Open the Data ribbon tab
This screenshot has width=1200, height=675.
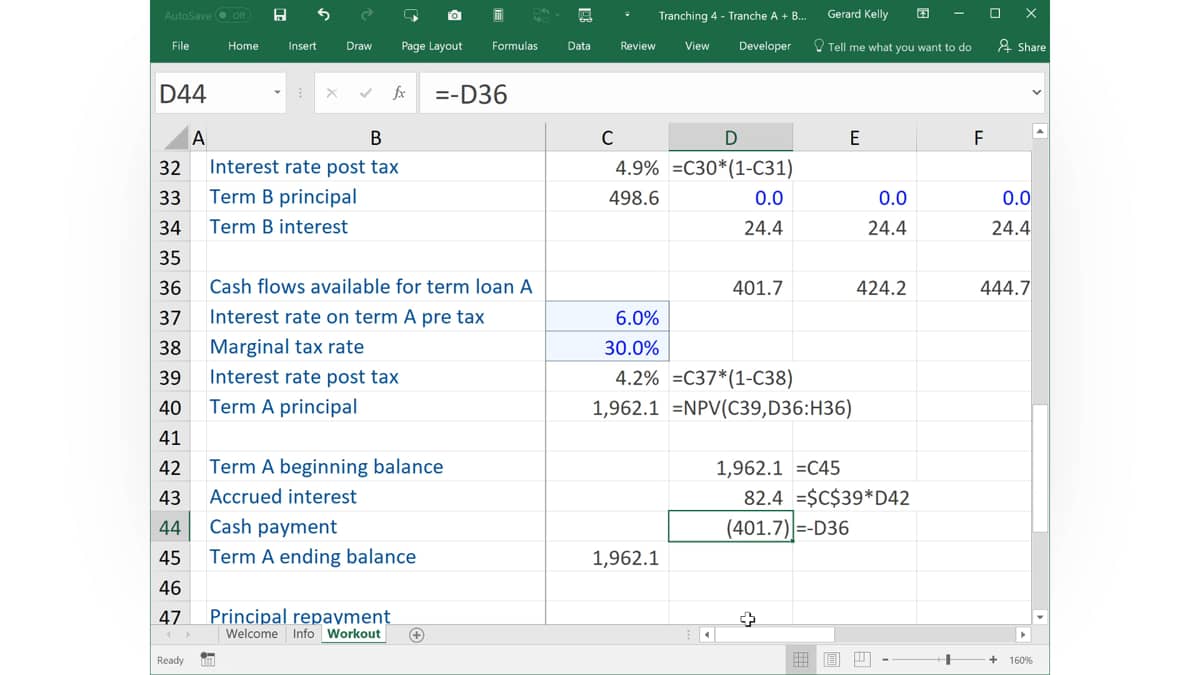click(x=579, y=46)
